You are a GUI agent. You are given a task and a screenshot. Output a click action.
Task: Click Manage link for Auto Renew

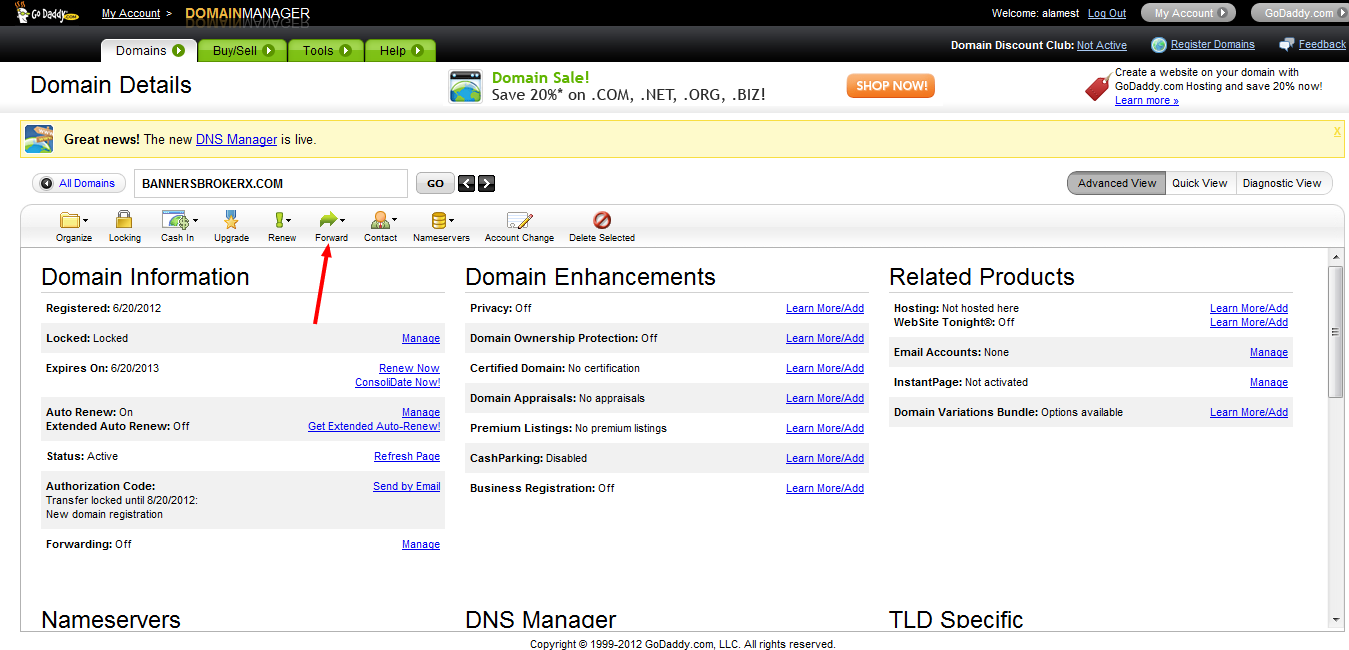pos(421,412)
